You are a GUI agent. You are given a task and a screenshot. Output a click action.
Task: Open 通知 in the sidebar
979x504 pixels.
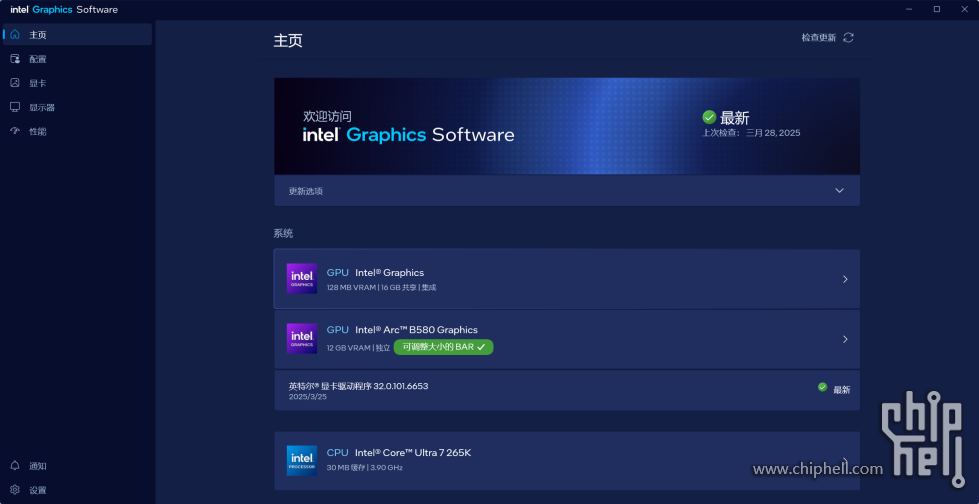77,466
